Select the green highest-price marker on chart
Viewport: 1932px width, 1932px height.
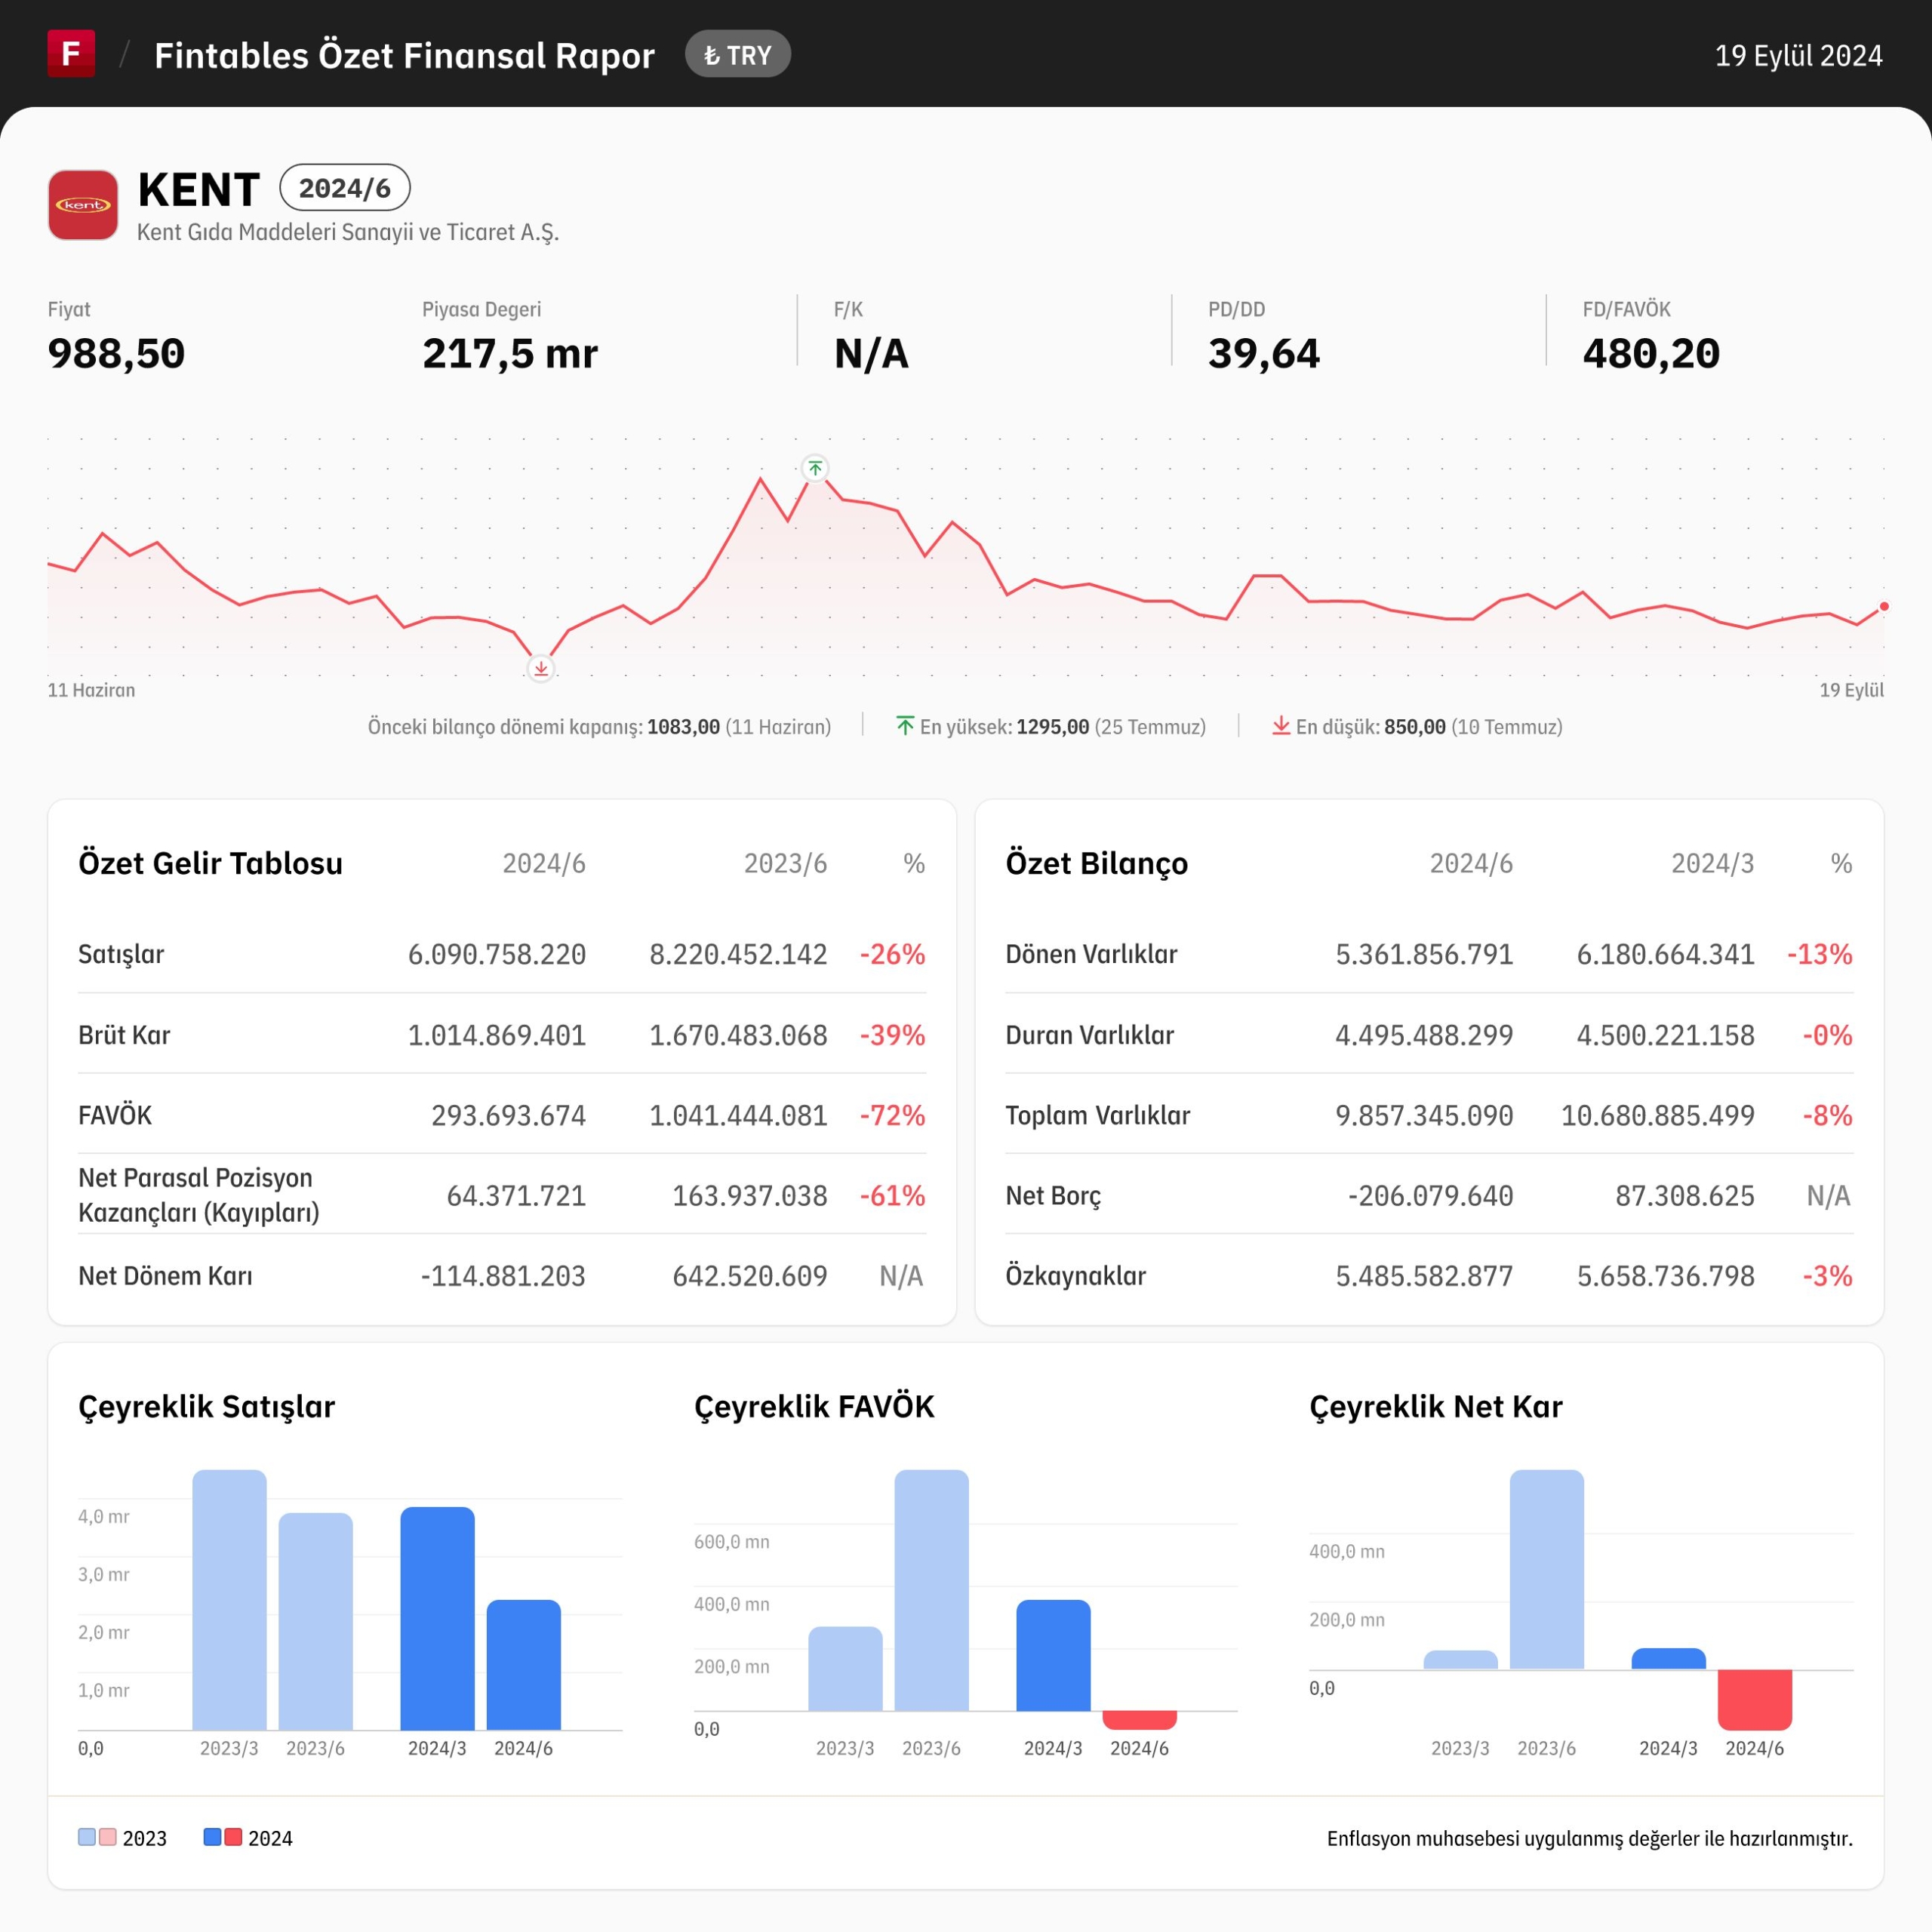tap(815, 468)
